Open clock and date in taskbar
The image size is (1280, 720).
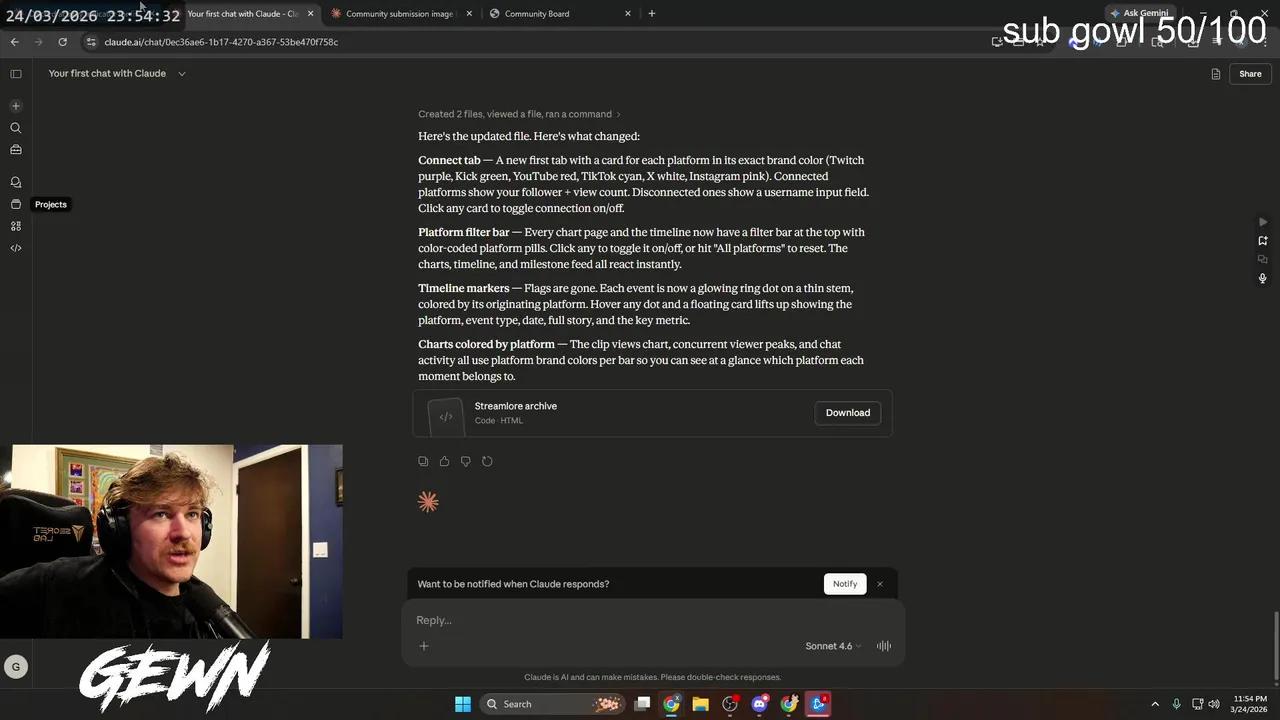(1249, 704)
